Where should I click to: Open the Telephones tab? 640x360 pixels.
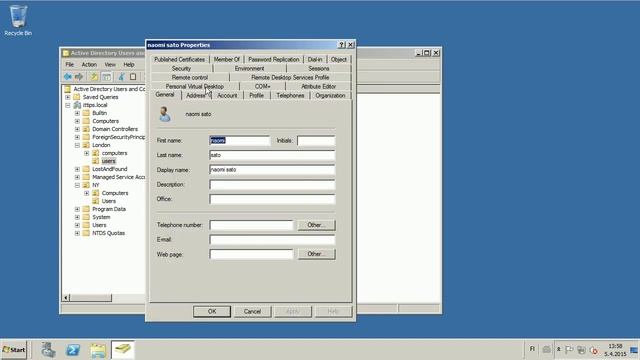tap(290, 96)
